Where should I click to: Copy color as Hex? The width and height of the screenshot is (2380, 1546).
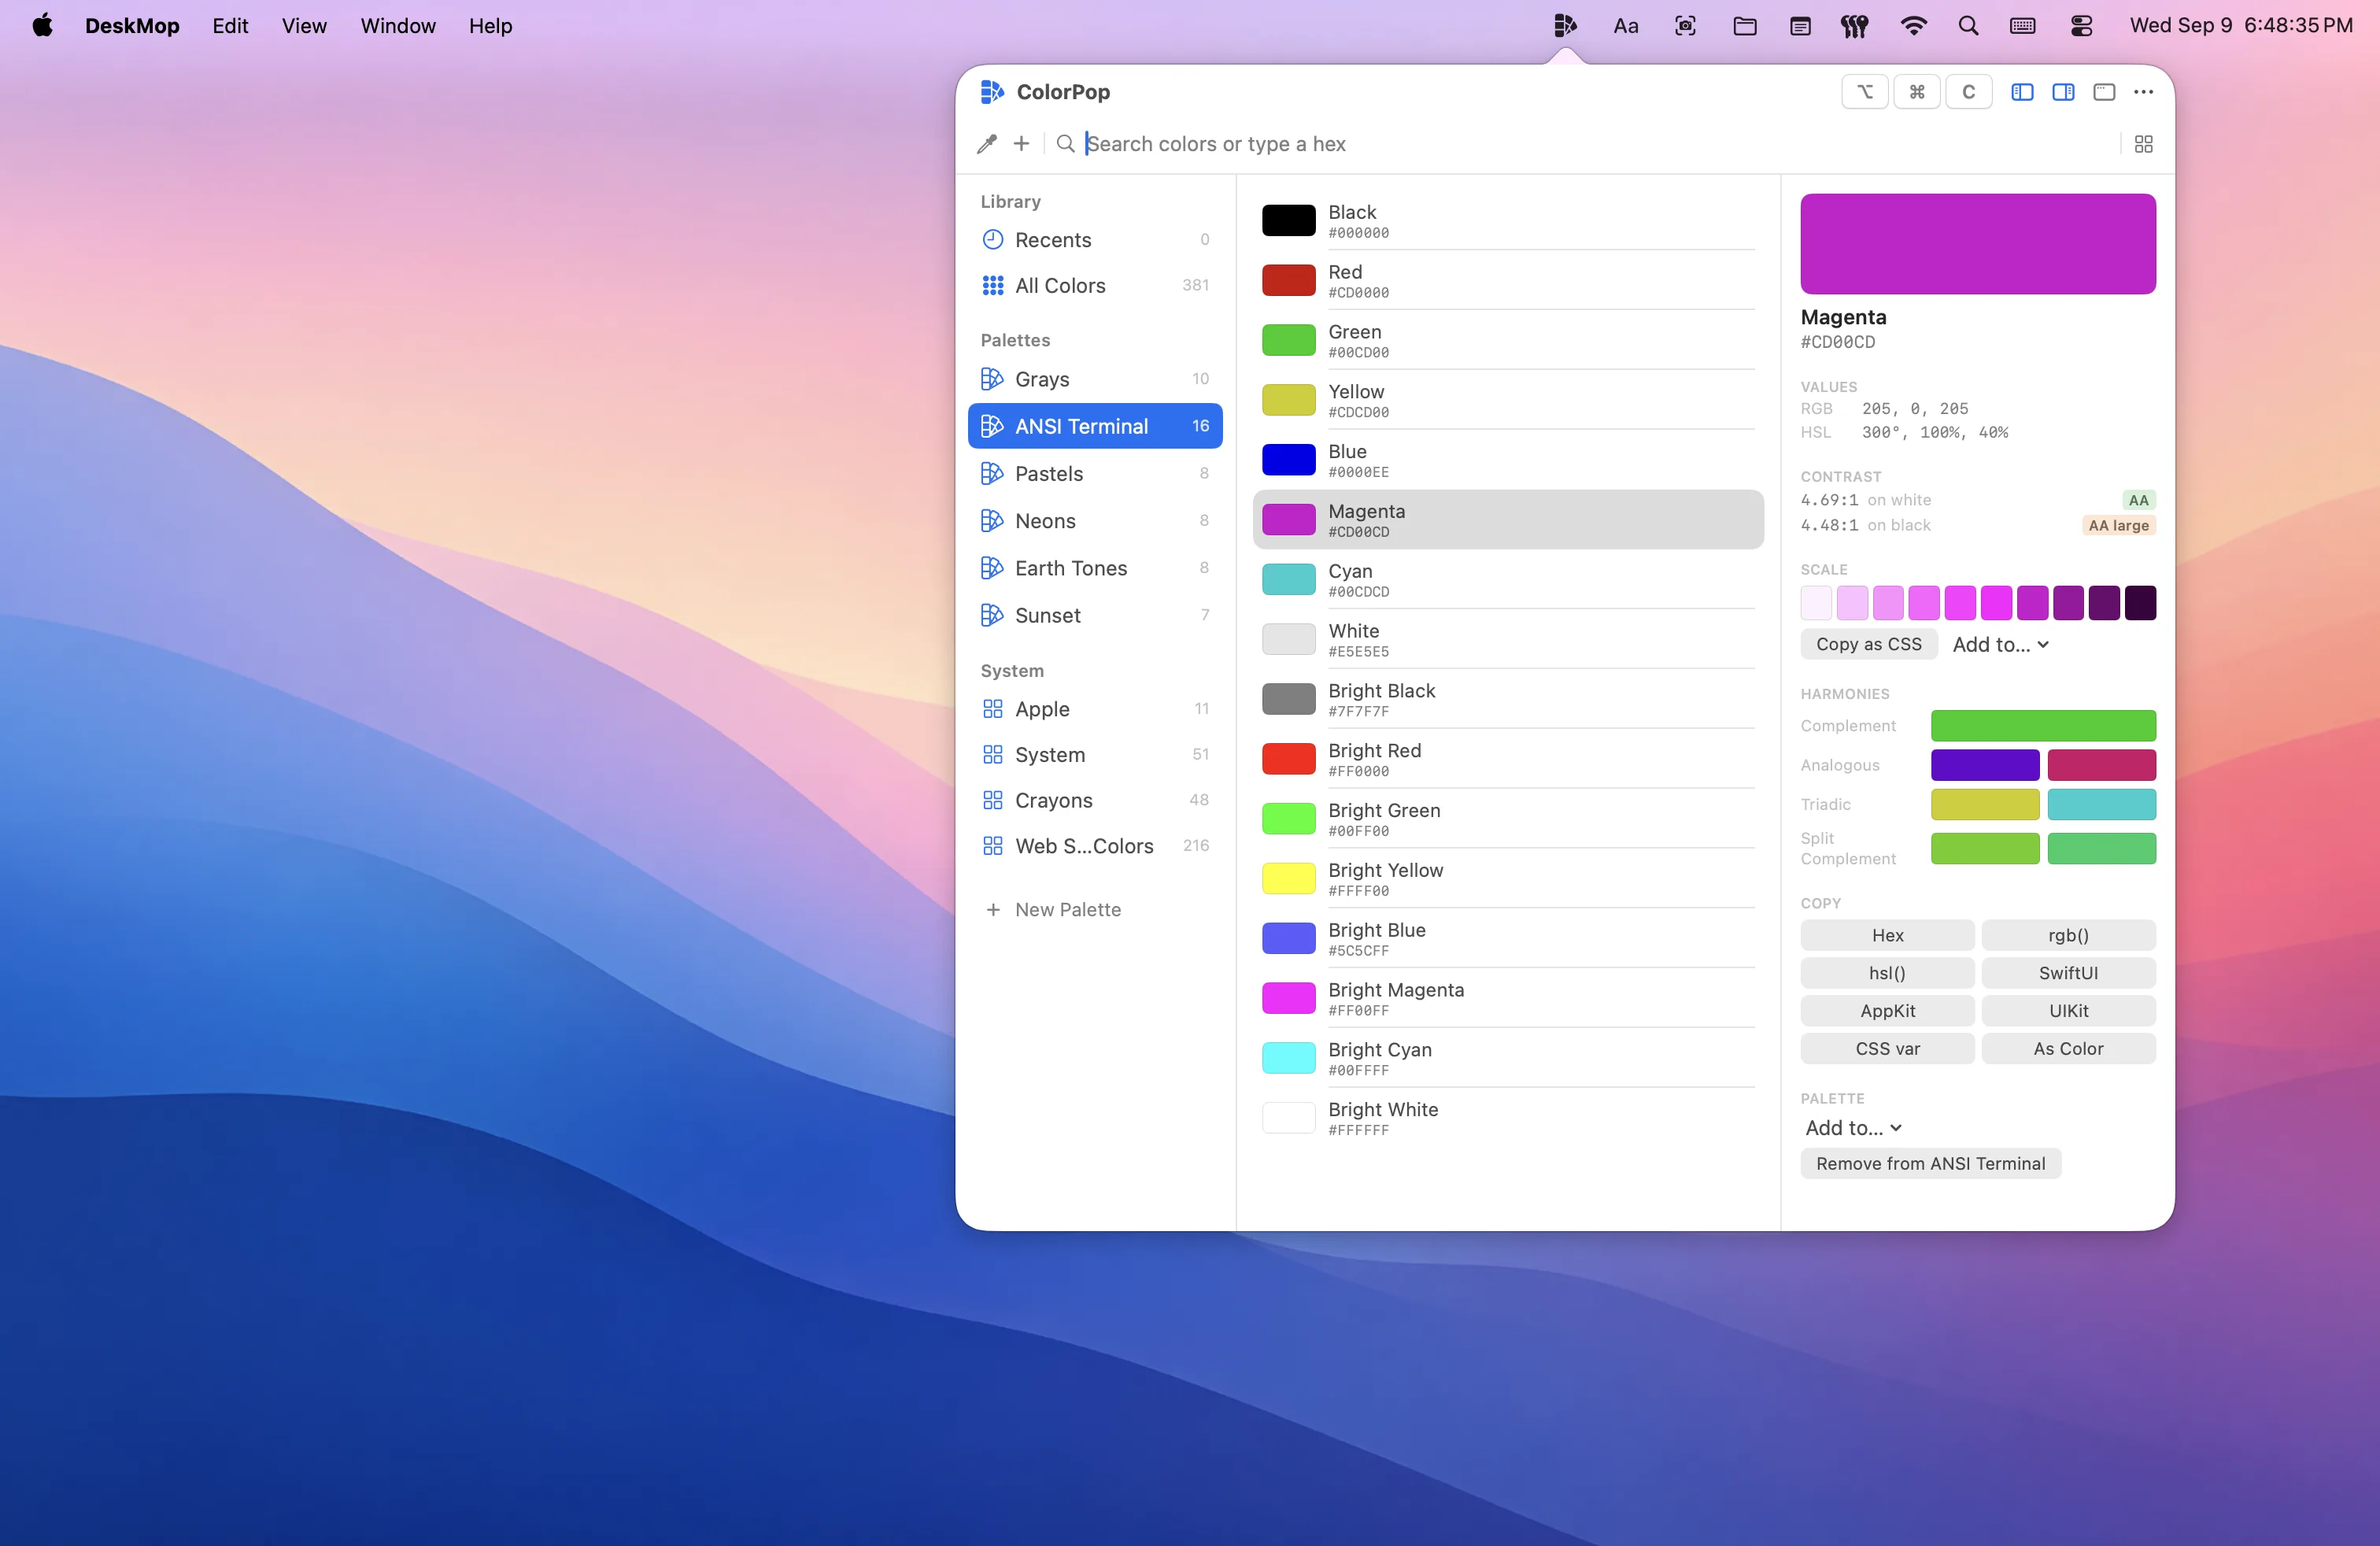(1887, 936)
